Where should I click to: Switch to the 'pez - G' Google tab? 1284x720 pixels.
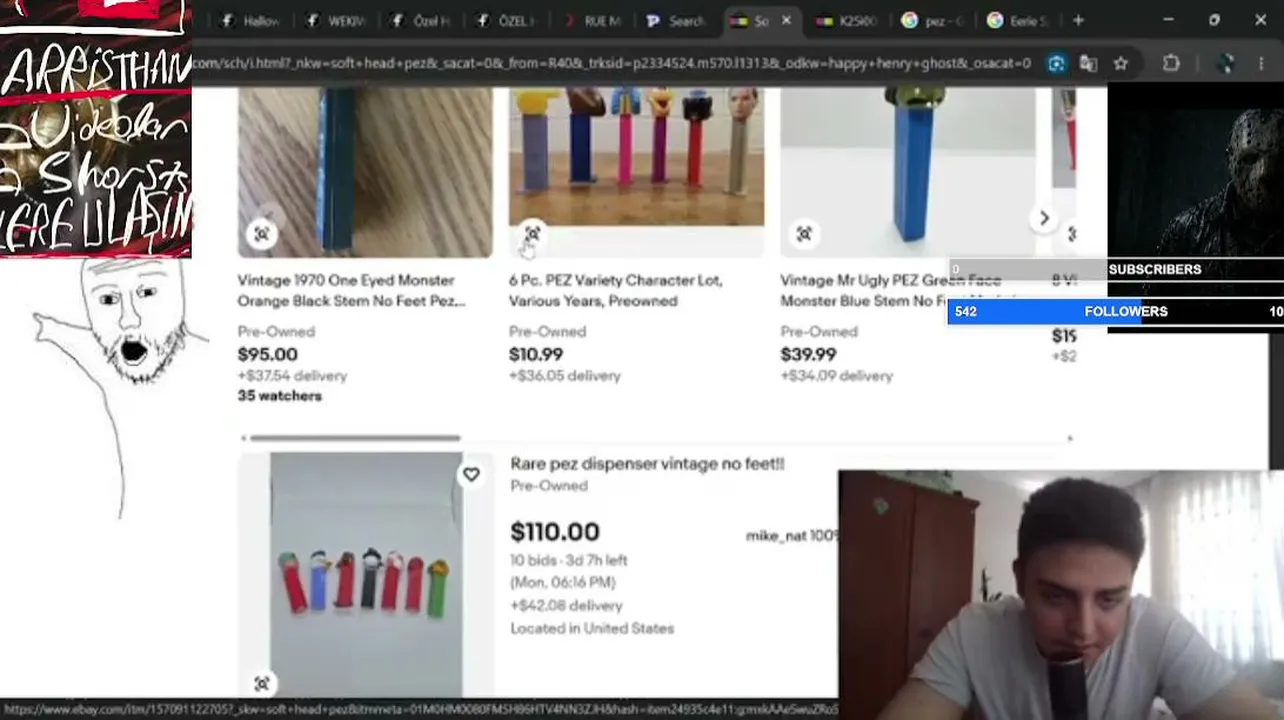click(932, 21)
